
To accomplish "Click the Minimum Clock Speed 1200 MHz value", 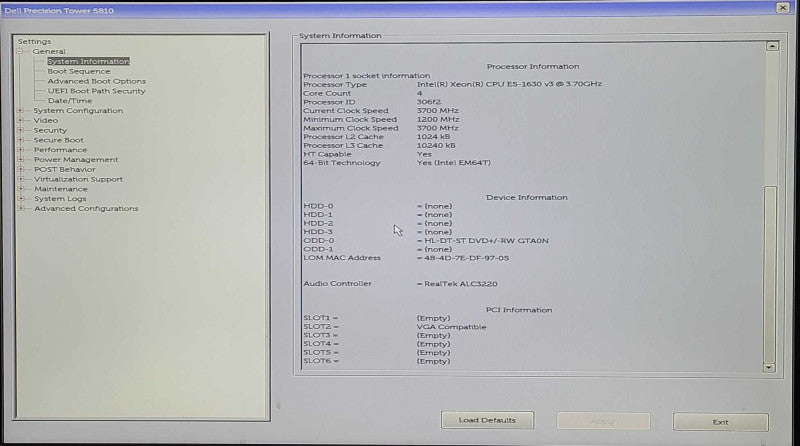I will click(438, 119).
